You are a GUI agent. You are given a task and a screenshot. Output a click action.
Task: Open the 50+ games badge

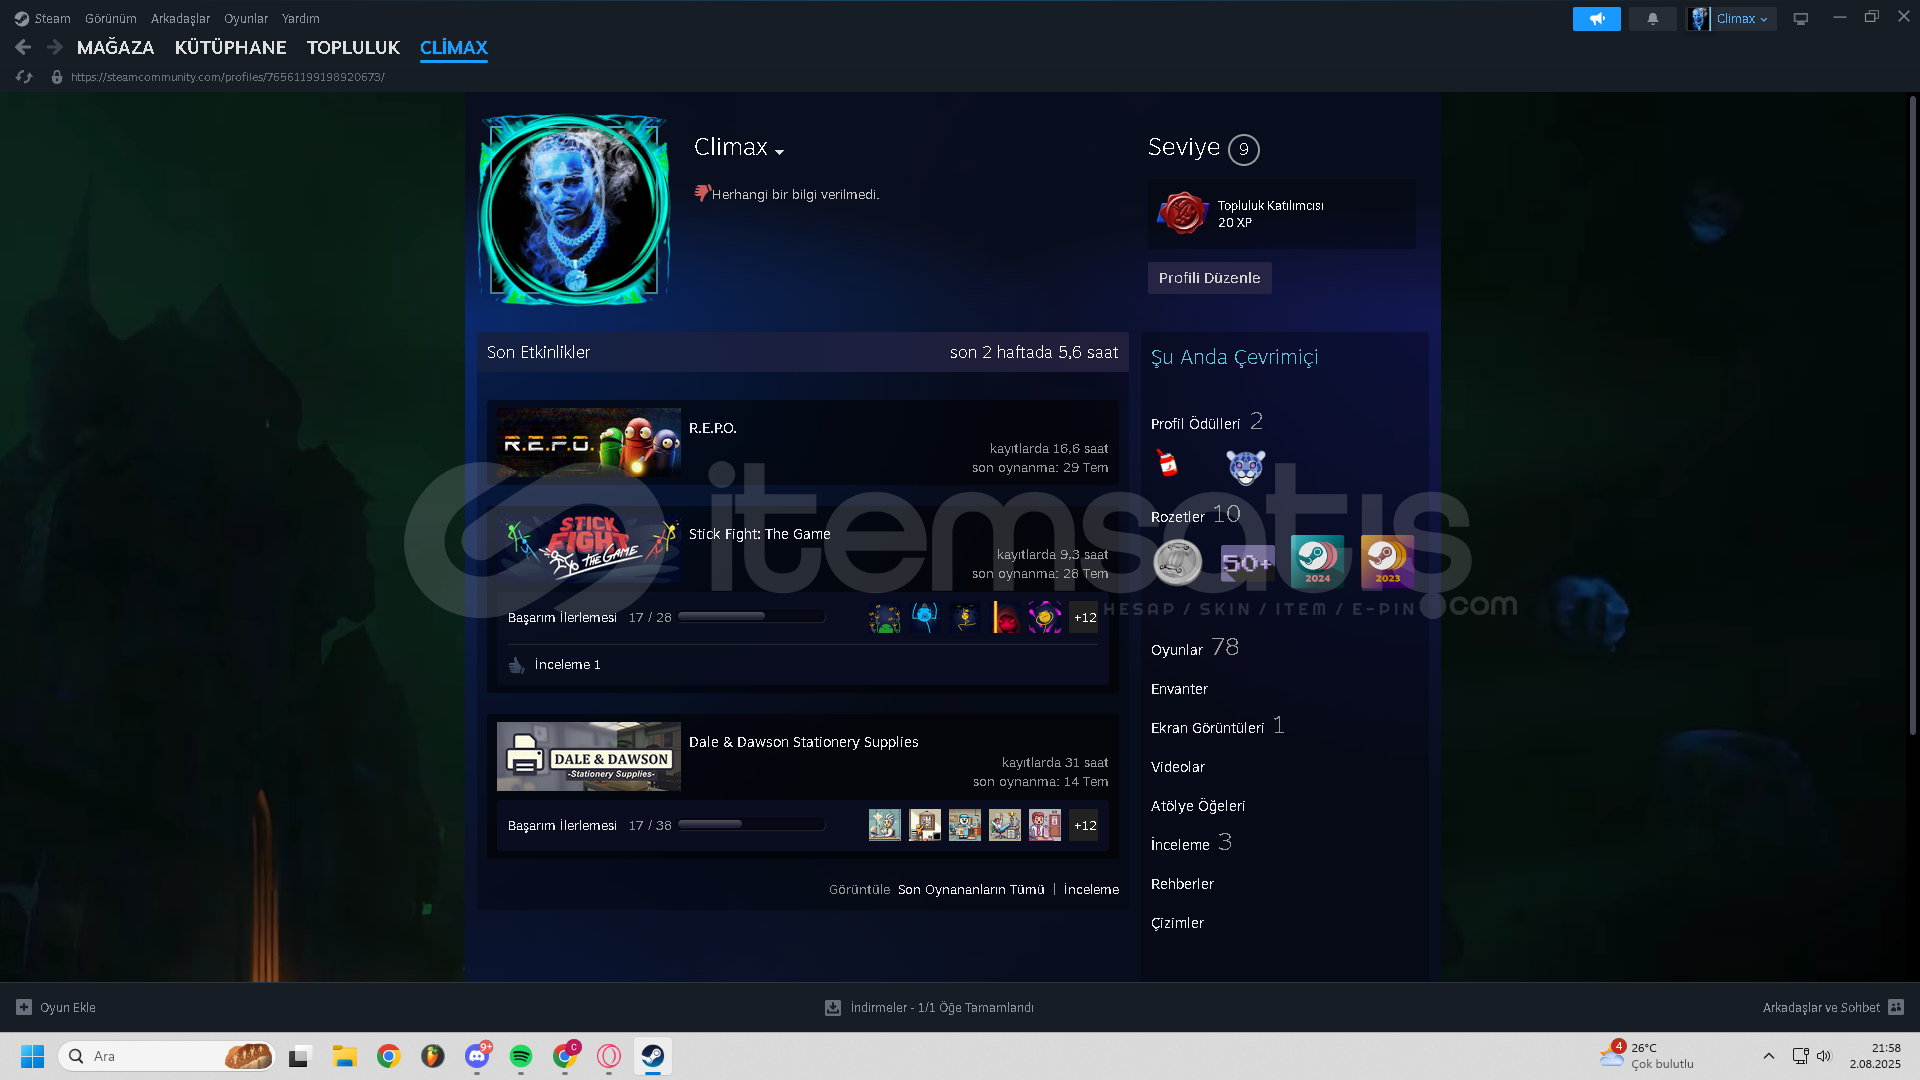(1247, 562)
